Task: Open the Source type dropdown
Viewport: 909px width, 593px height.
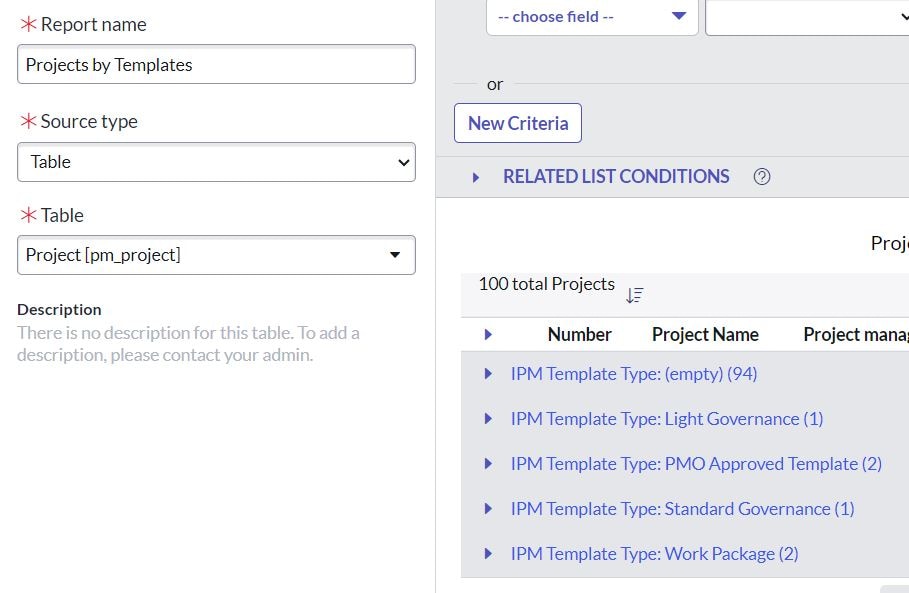Action: [216, 162]
